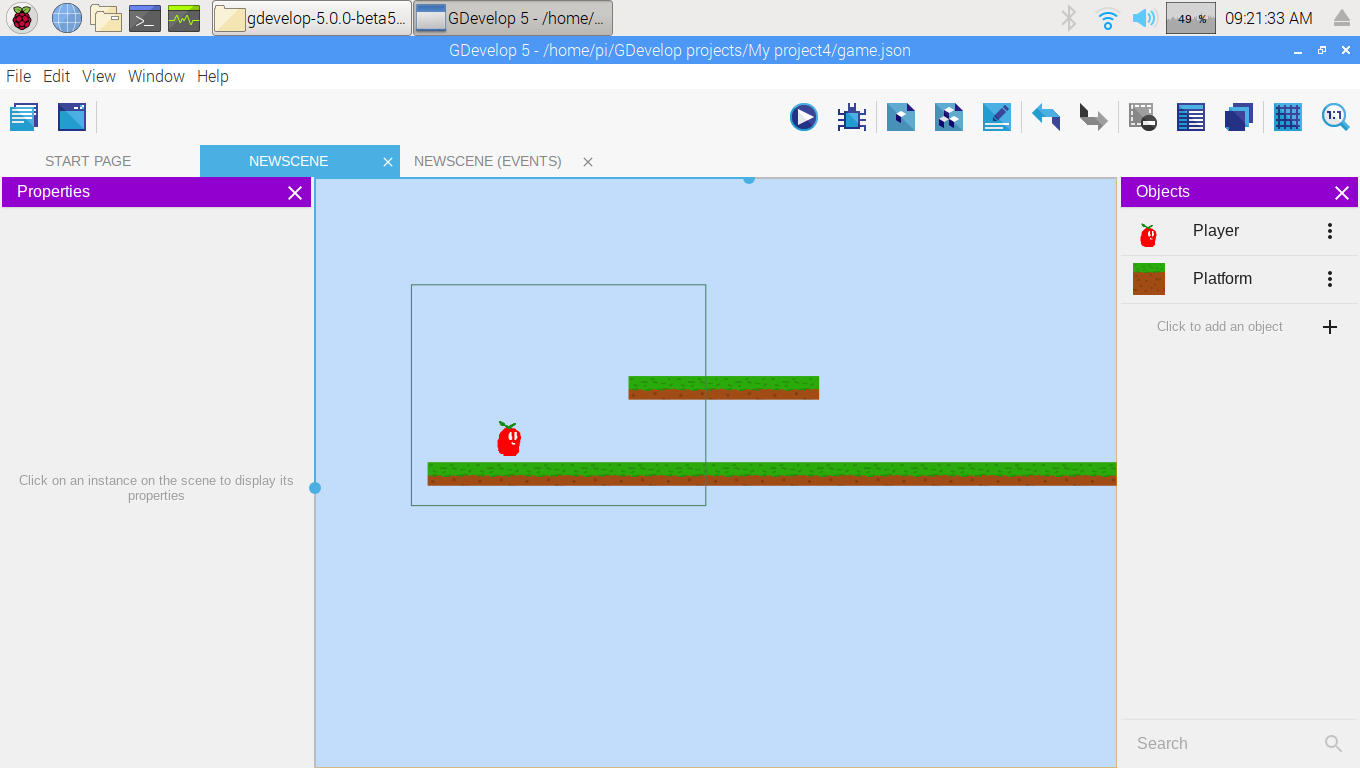Open the layers editor icon

click(x=1239, y=117)
